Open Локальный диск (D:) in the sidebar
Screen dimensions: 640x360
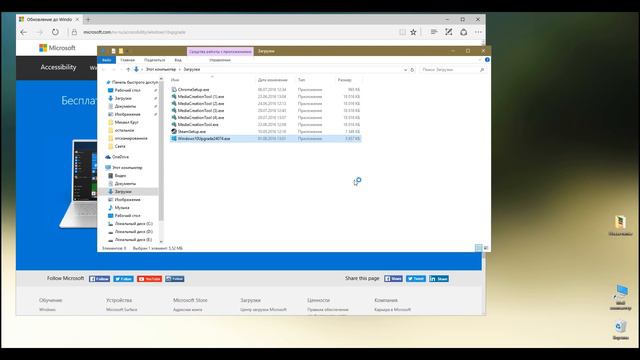pyautogui.click(x=133, y=231)
